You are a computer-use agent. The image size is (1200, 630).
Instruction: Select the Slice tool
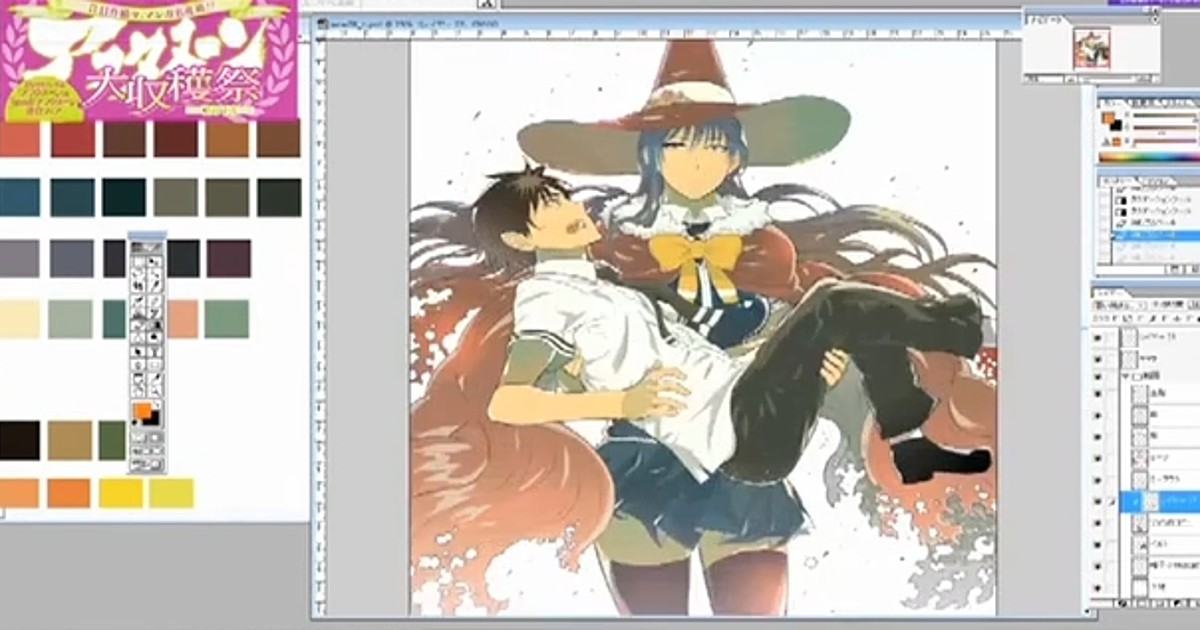pos(155,287)
